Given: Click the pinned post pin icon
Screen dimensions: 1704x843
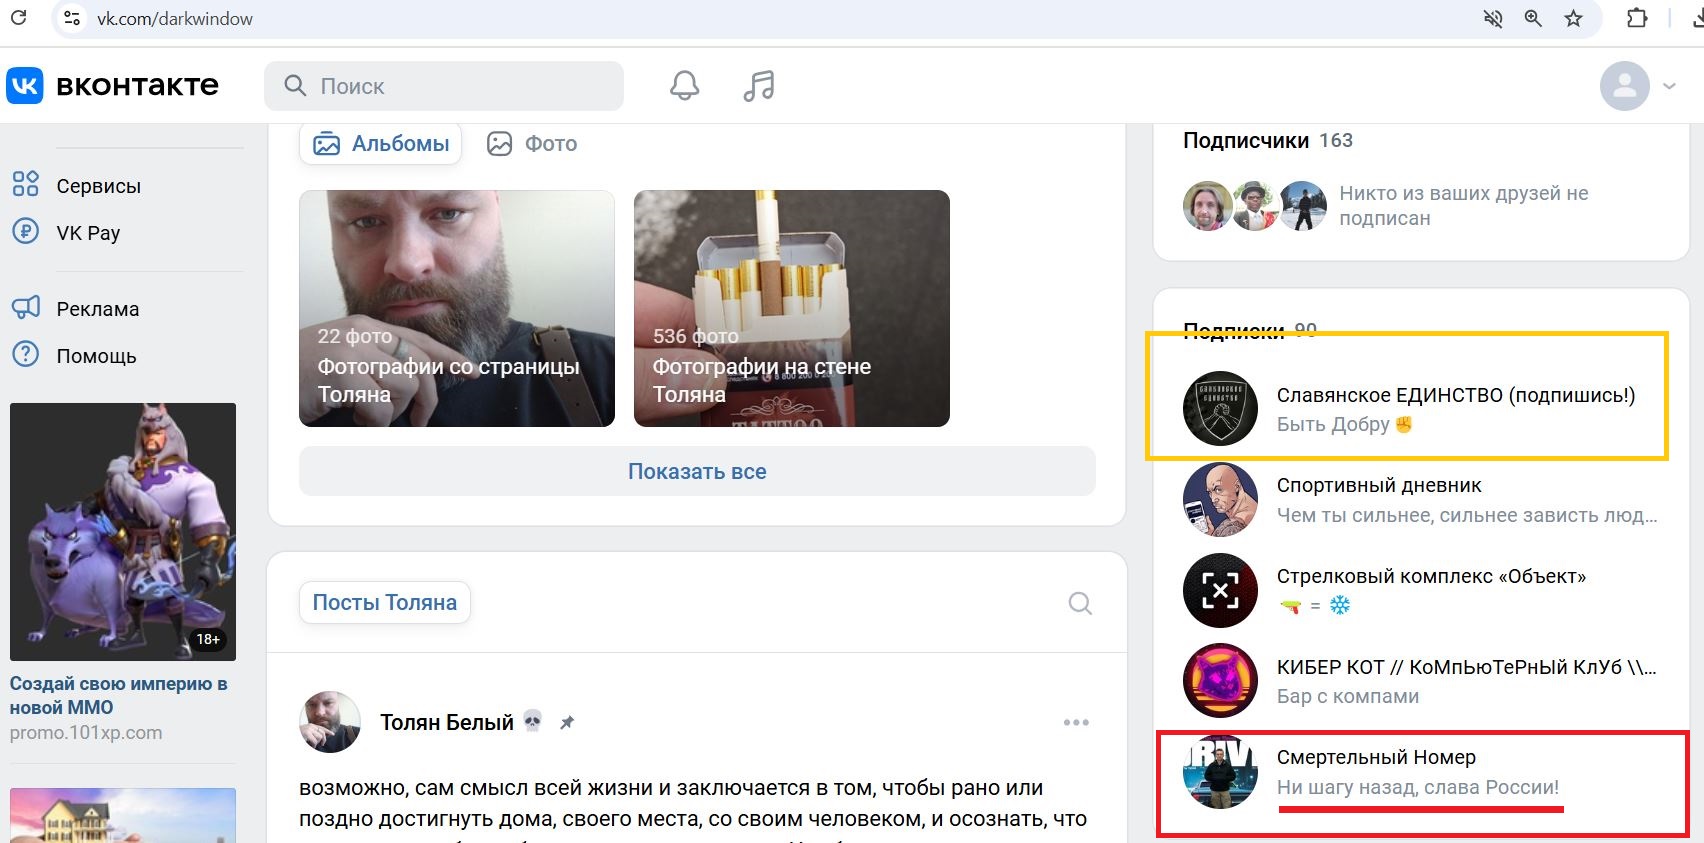Looking at the screenshot, I should tap(566, 722).
